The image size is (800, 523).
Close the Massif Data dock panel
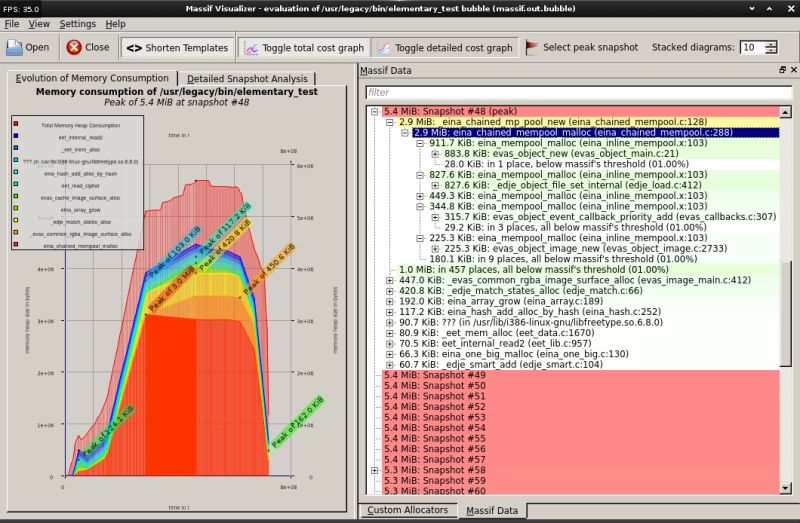pyautogui.click(x=794, y=70)
